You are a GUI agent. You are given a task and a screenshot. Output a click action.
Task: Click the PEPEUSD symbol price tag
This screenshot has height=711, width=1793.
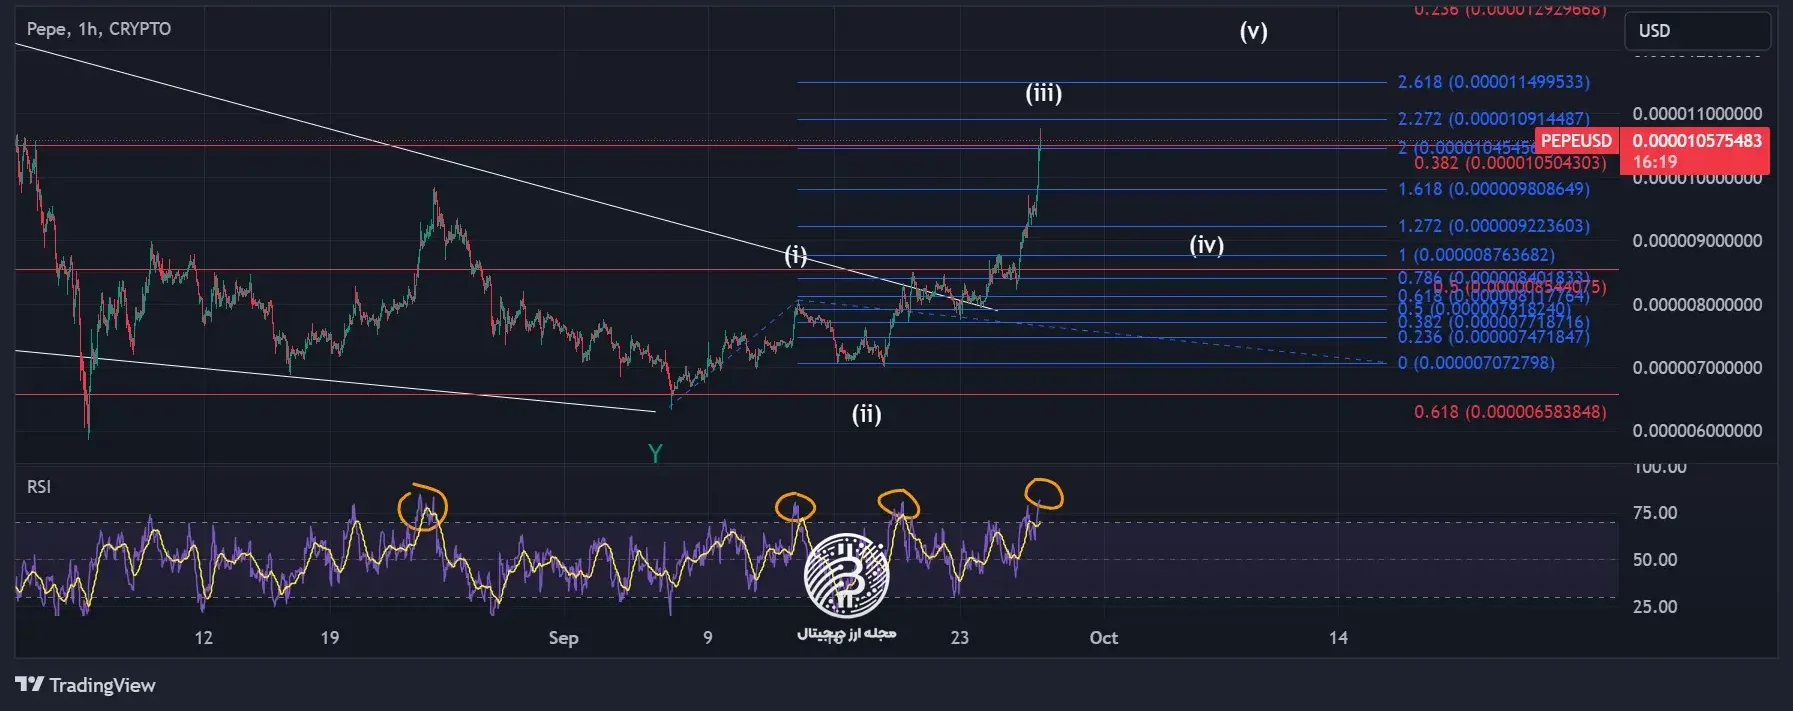click(1576, 141)
